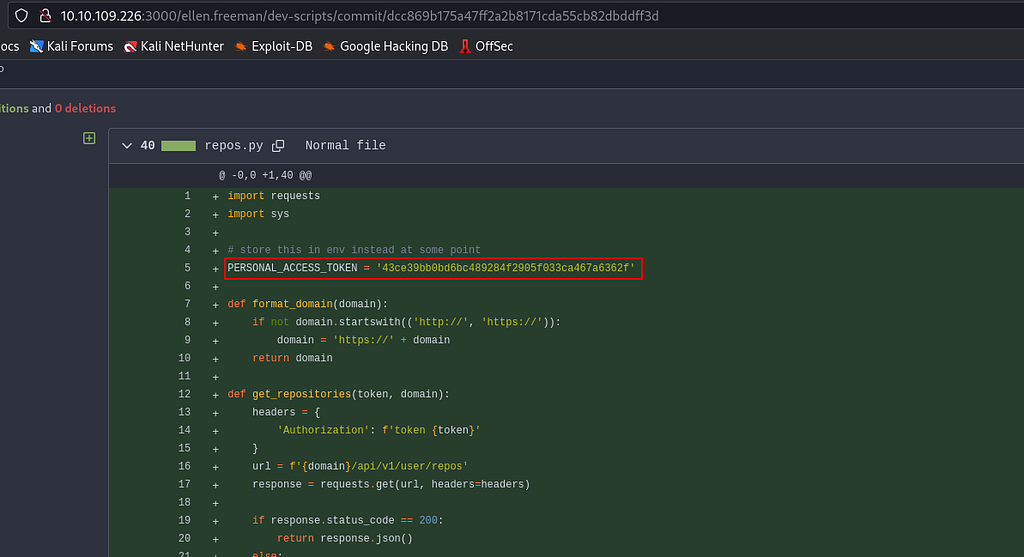The width and height of the screenshot is (1024, 557).
Task: Click line number 1 in the diff
Action: point(187,196)
